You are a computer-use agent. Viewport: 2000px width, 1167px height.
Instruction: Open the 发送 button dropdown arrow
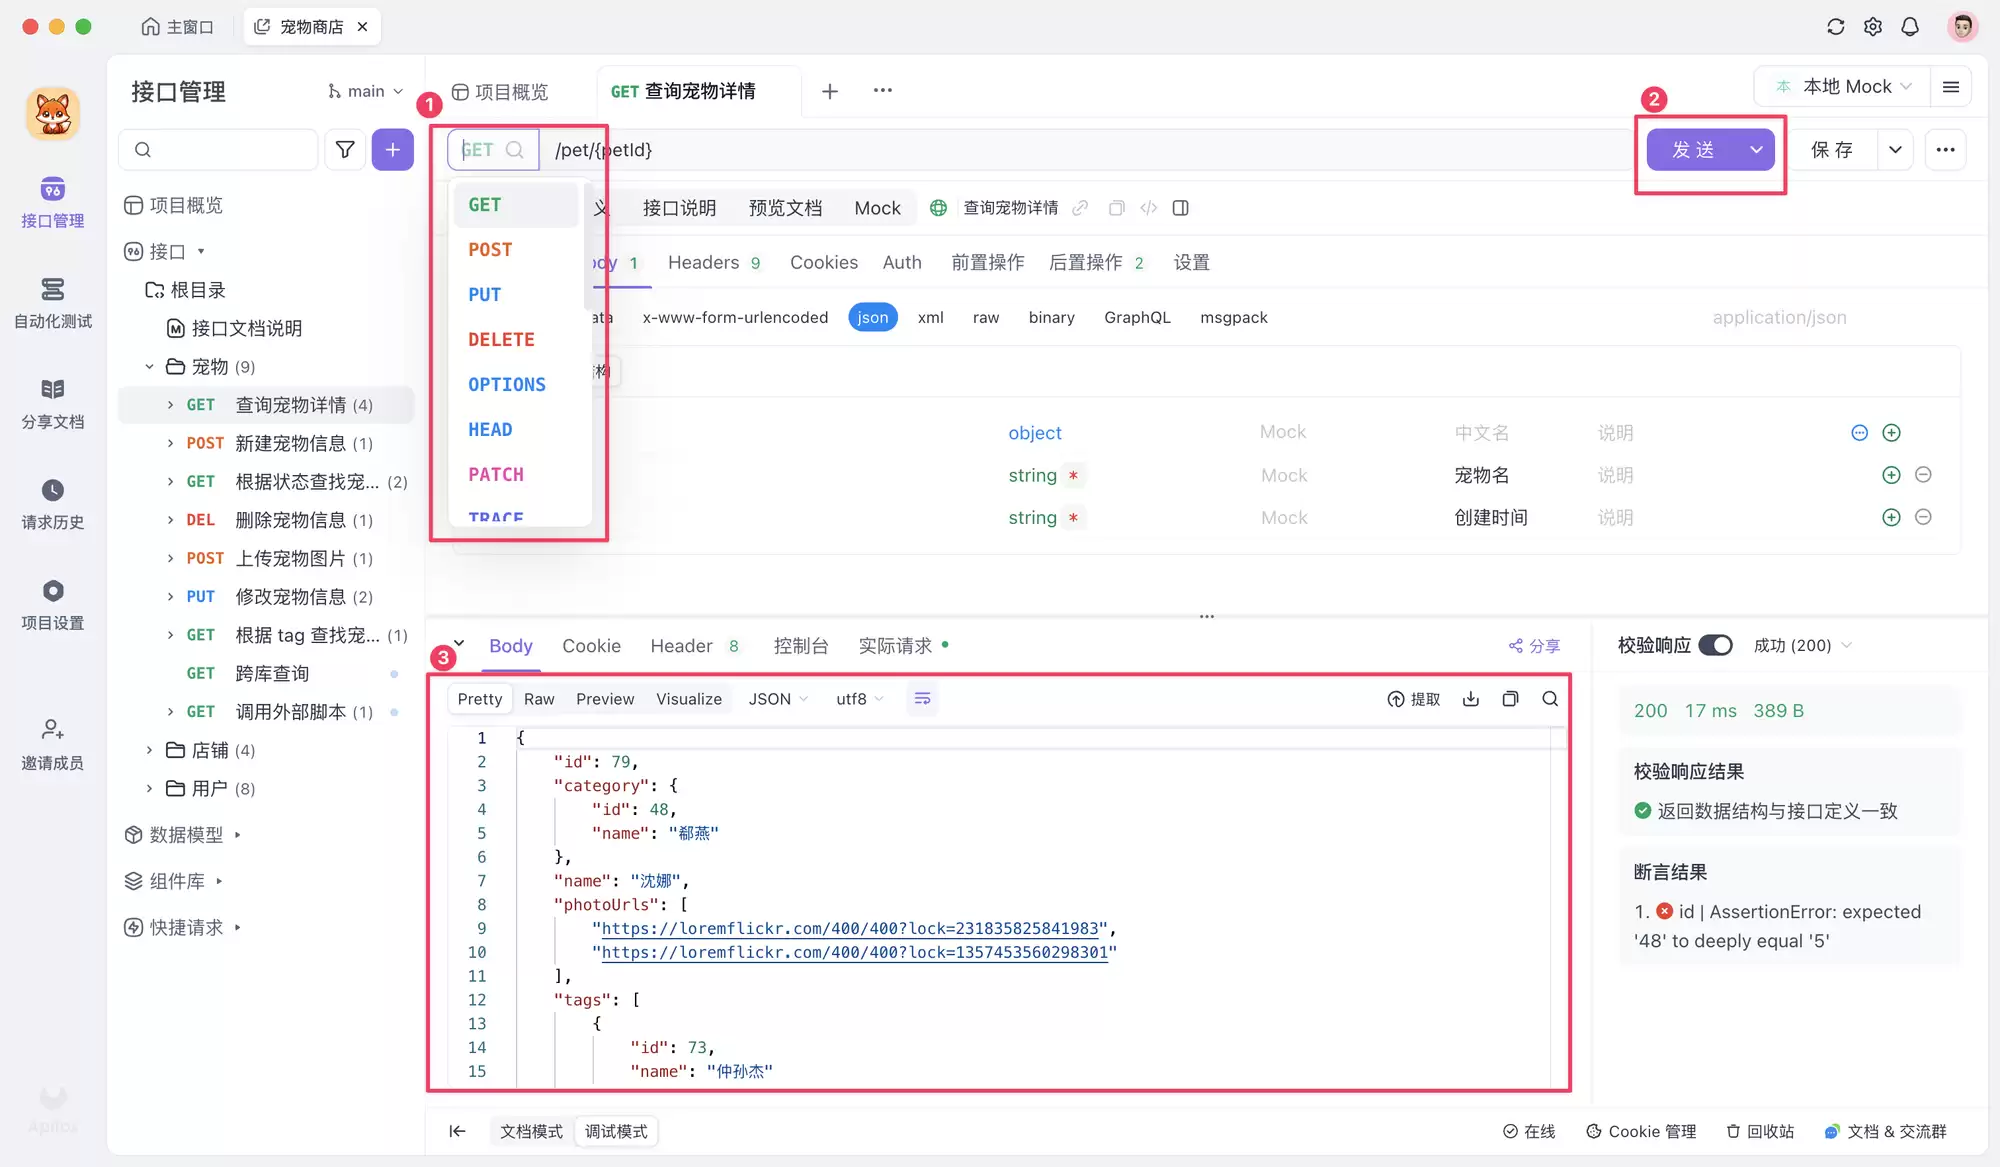click(x=1756, y=150)
